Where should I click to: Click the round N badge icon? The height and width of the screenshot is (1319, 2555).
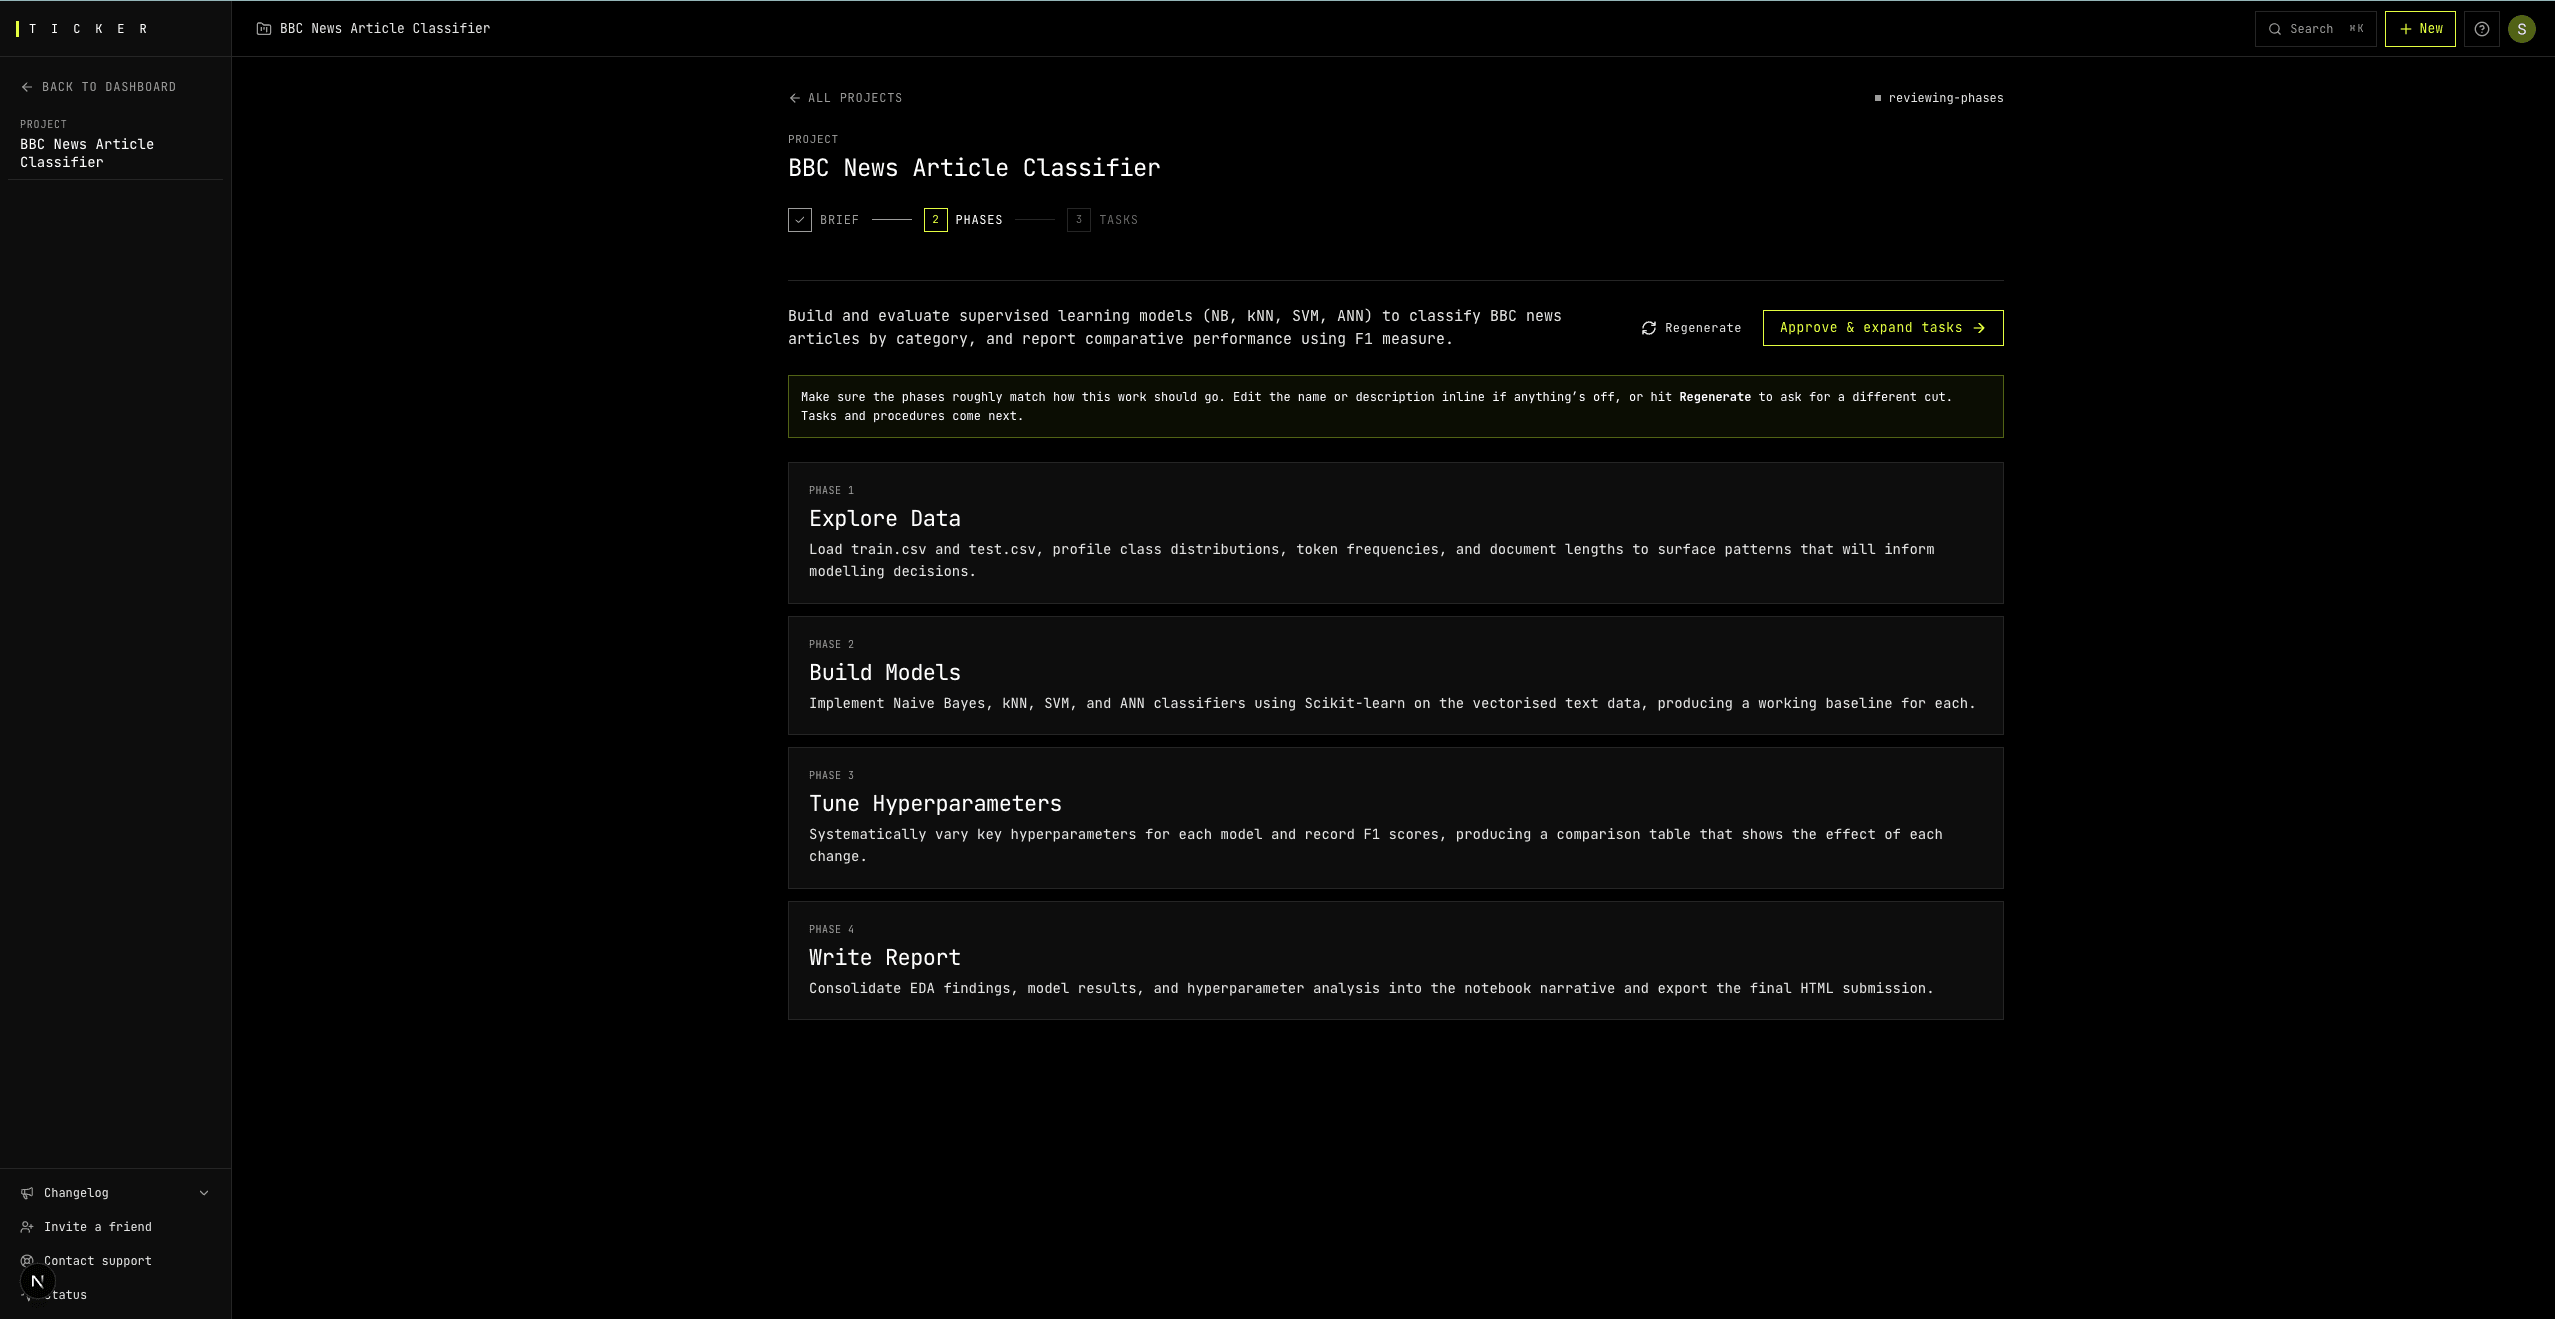point(38,1281)
